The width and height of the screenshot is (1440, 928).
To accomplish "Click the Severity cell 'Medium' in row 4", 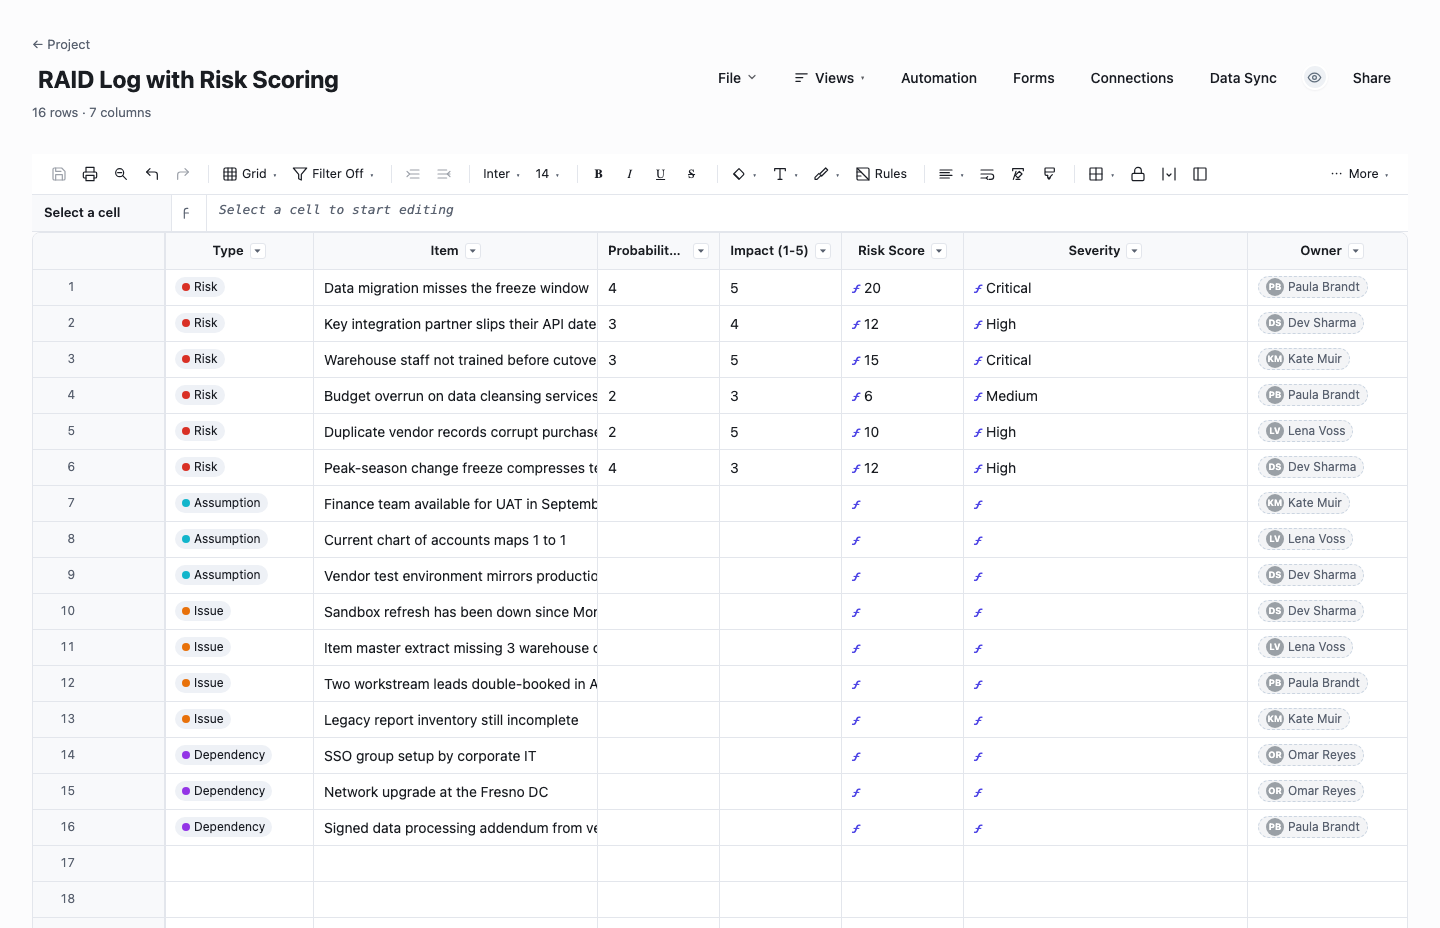I will pos(1105,396).
